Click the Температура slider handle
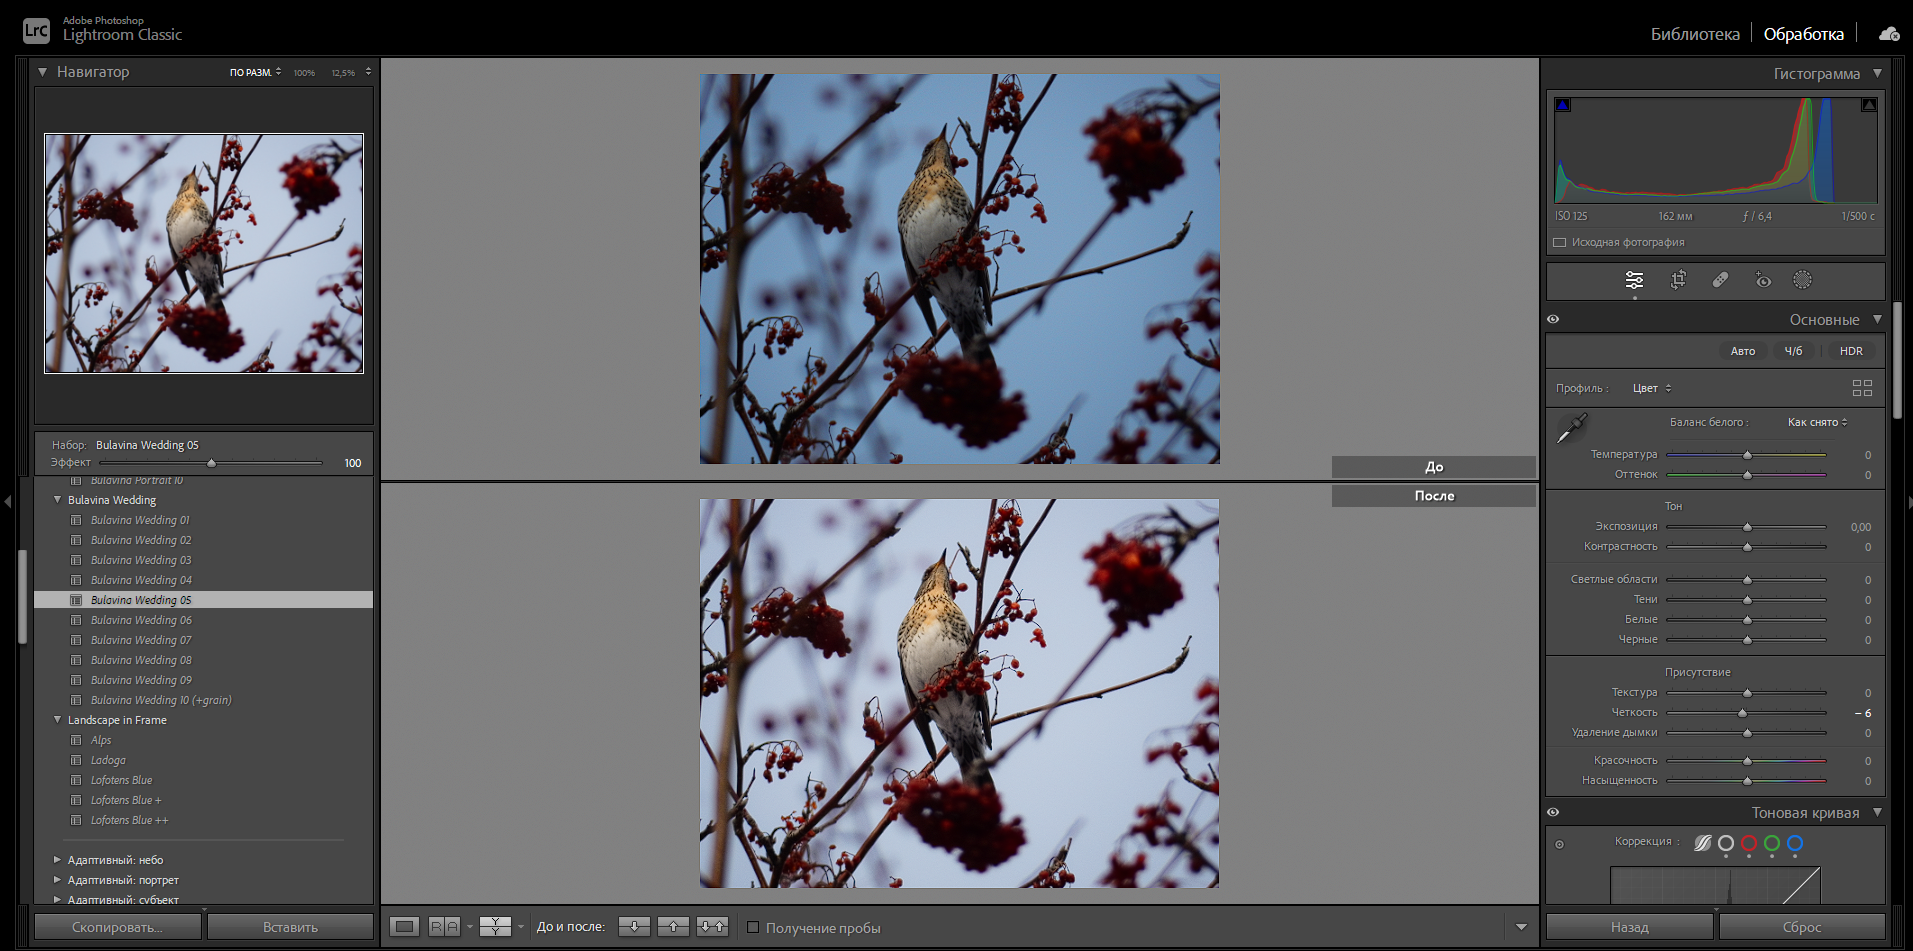Viewport: 1913px width, 951px height. tap(1747, 455)
